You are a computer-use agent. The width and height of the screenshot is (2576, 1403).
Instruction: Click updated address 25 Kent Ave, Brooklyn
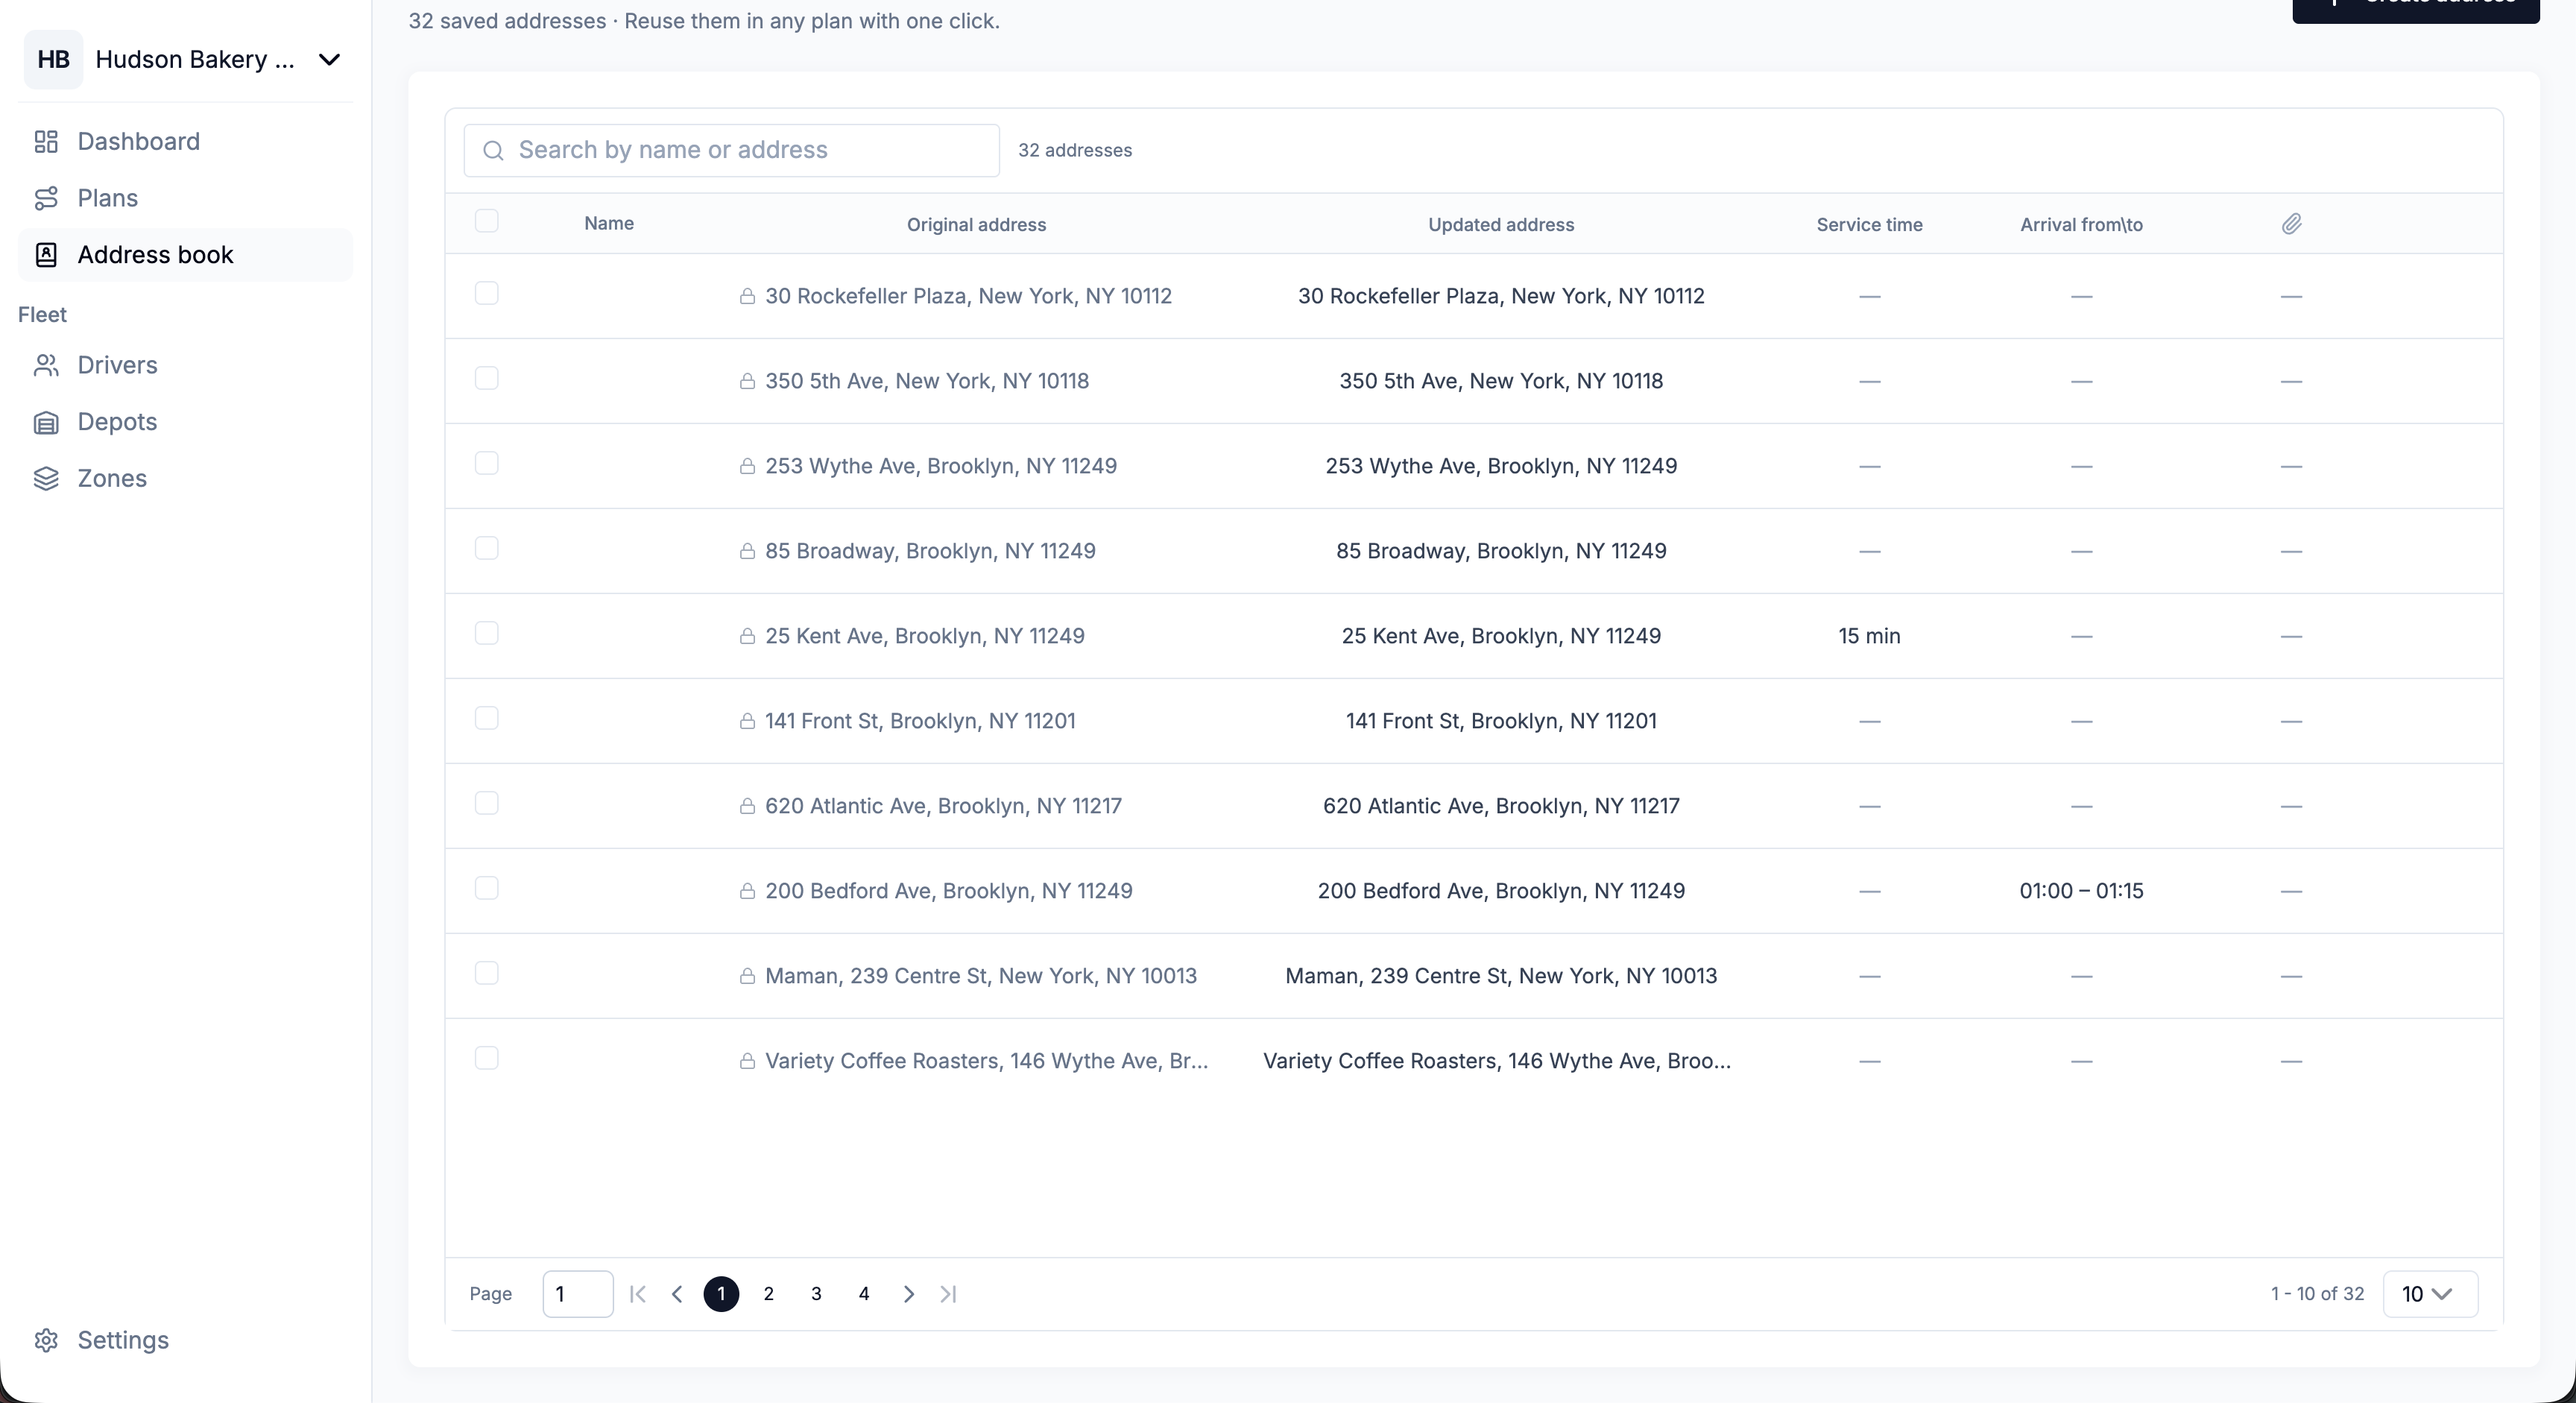[x=1501, y=636]
